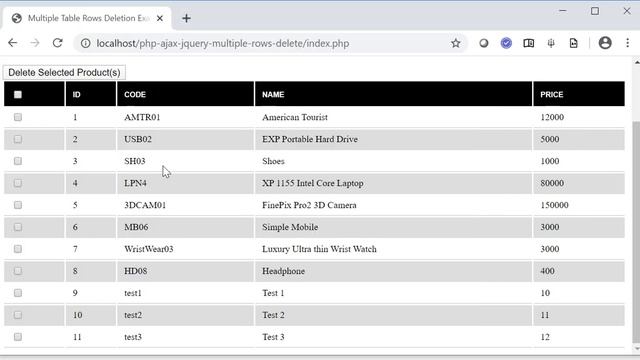Click the HD08 code cell

click(x=185, y=271)
